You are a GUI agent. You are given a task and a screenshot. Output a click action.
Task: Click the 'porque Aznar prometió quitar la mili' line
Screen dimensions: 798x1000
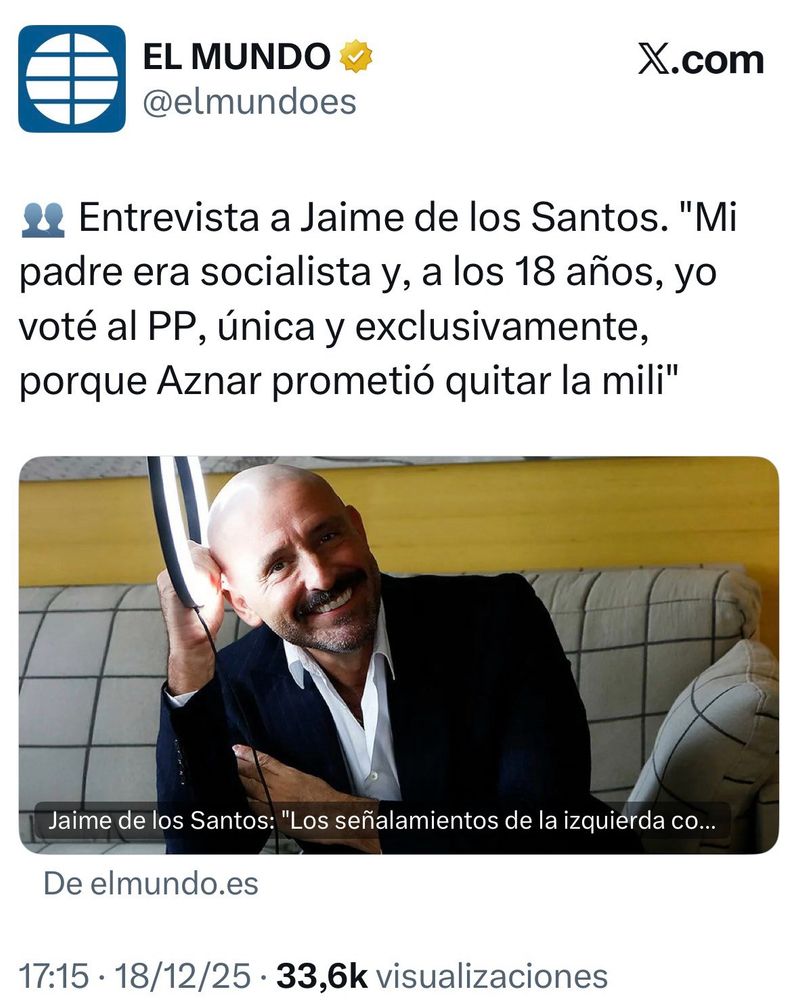(348, 383)
